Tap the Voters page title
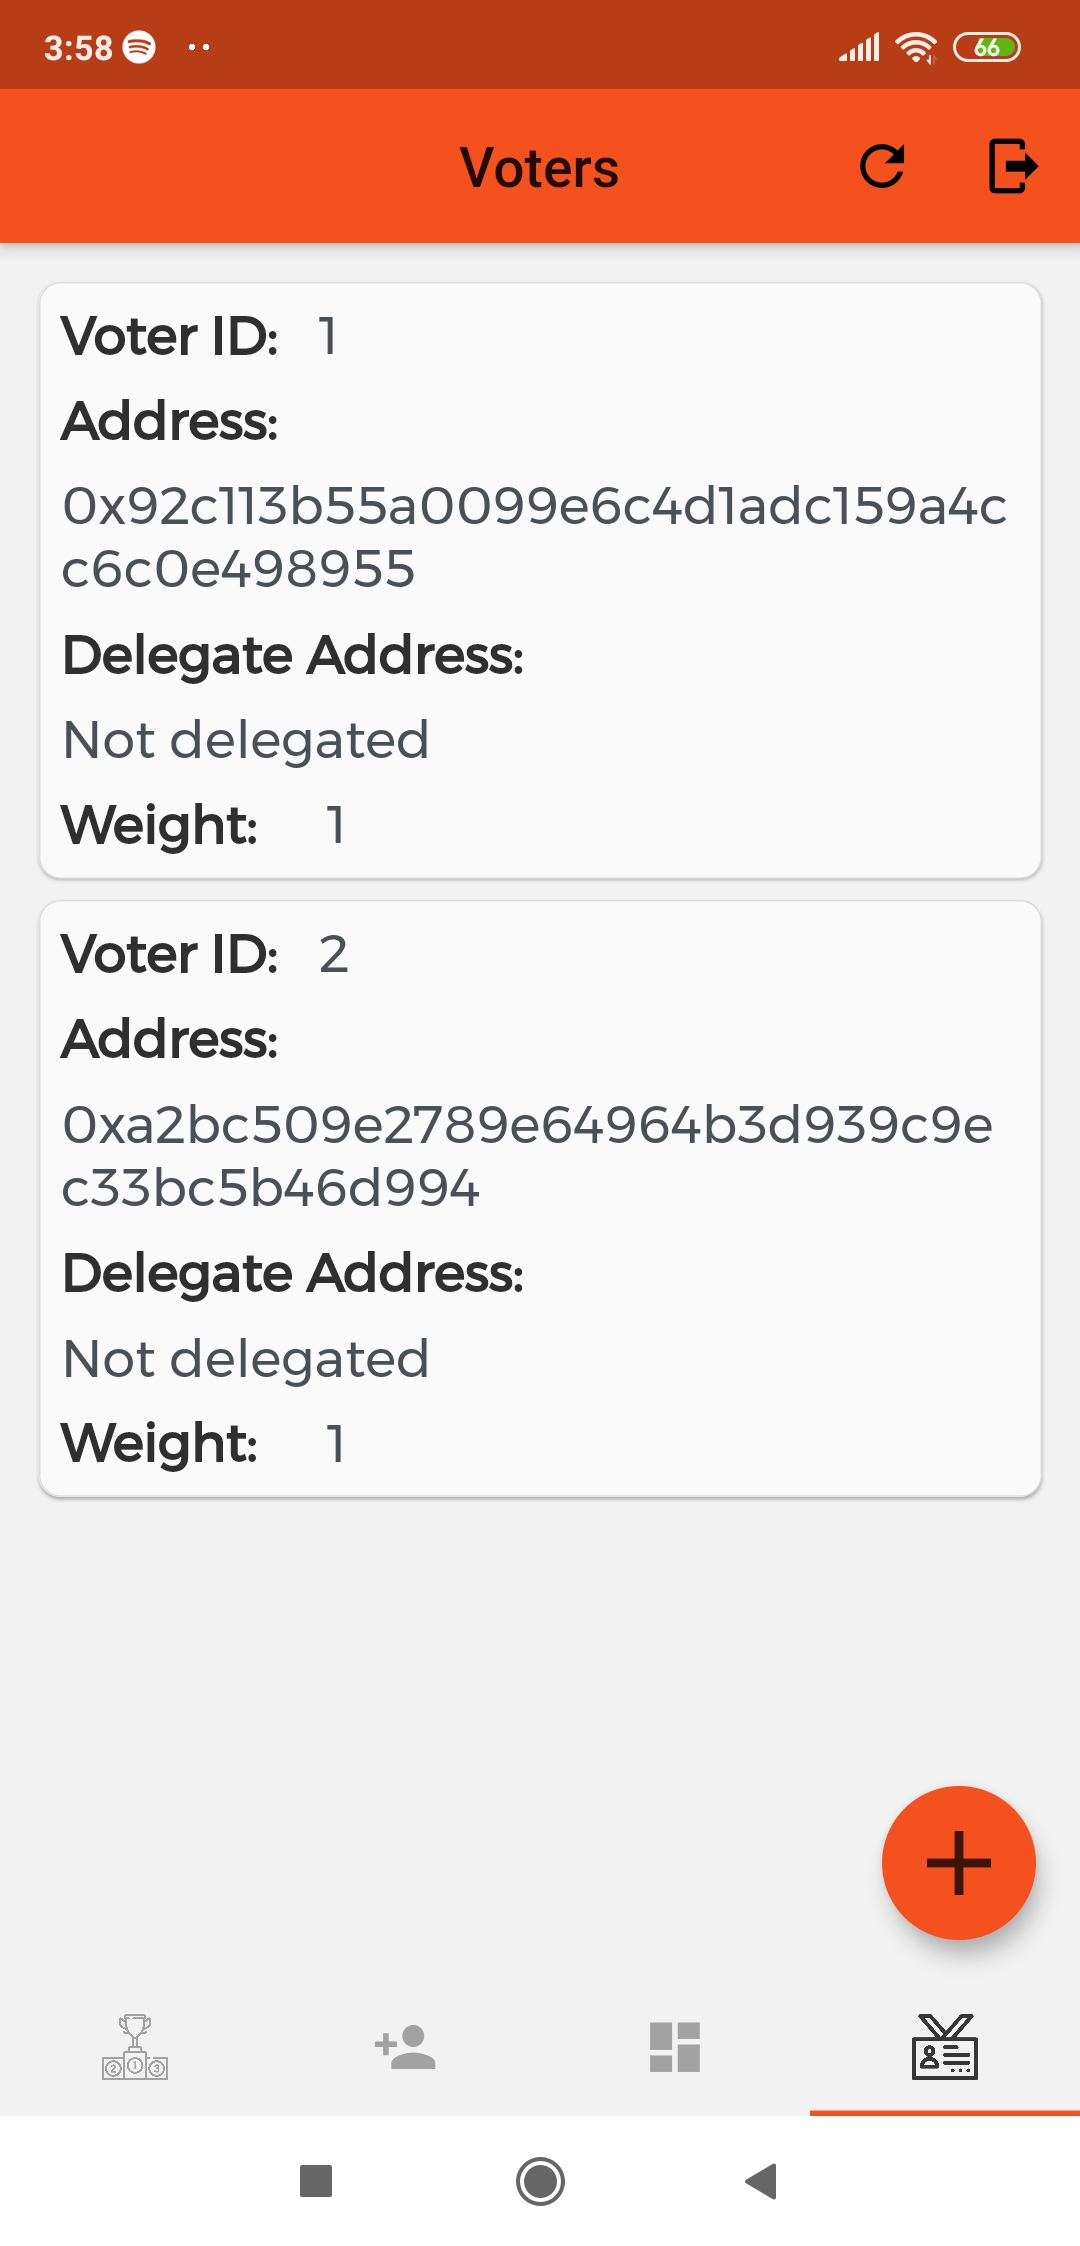 click(x=539, y=167)
